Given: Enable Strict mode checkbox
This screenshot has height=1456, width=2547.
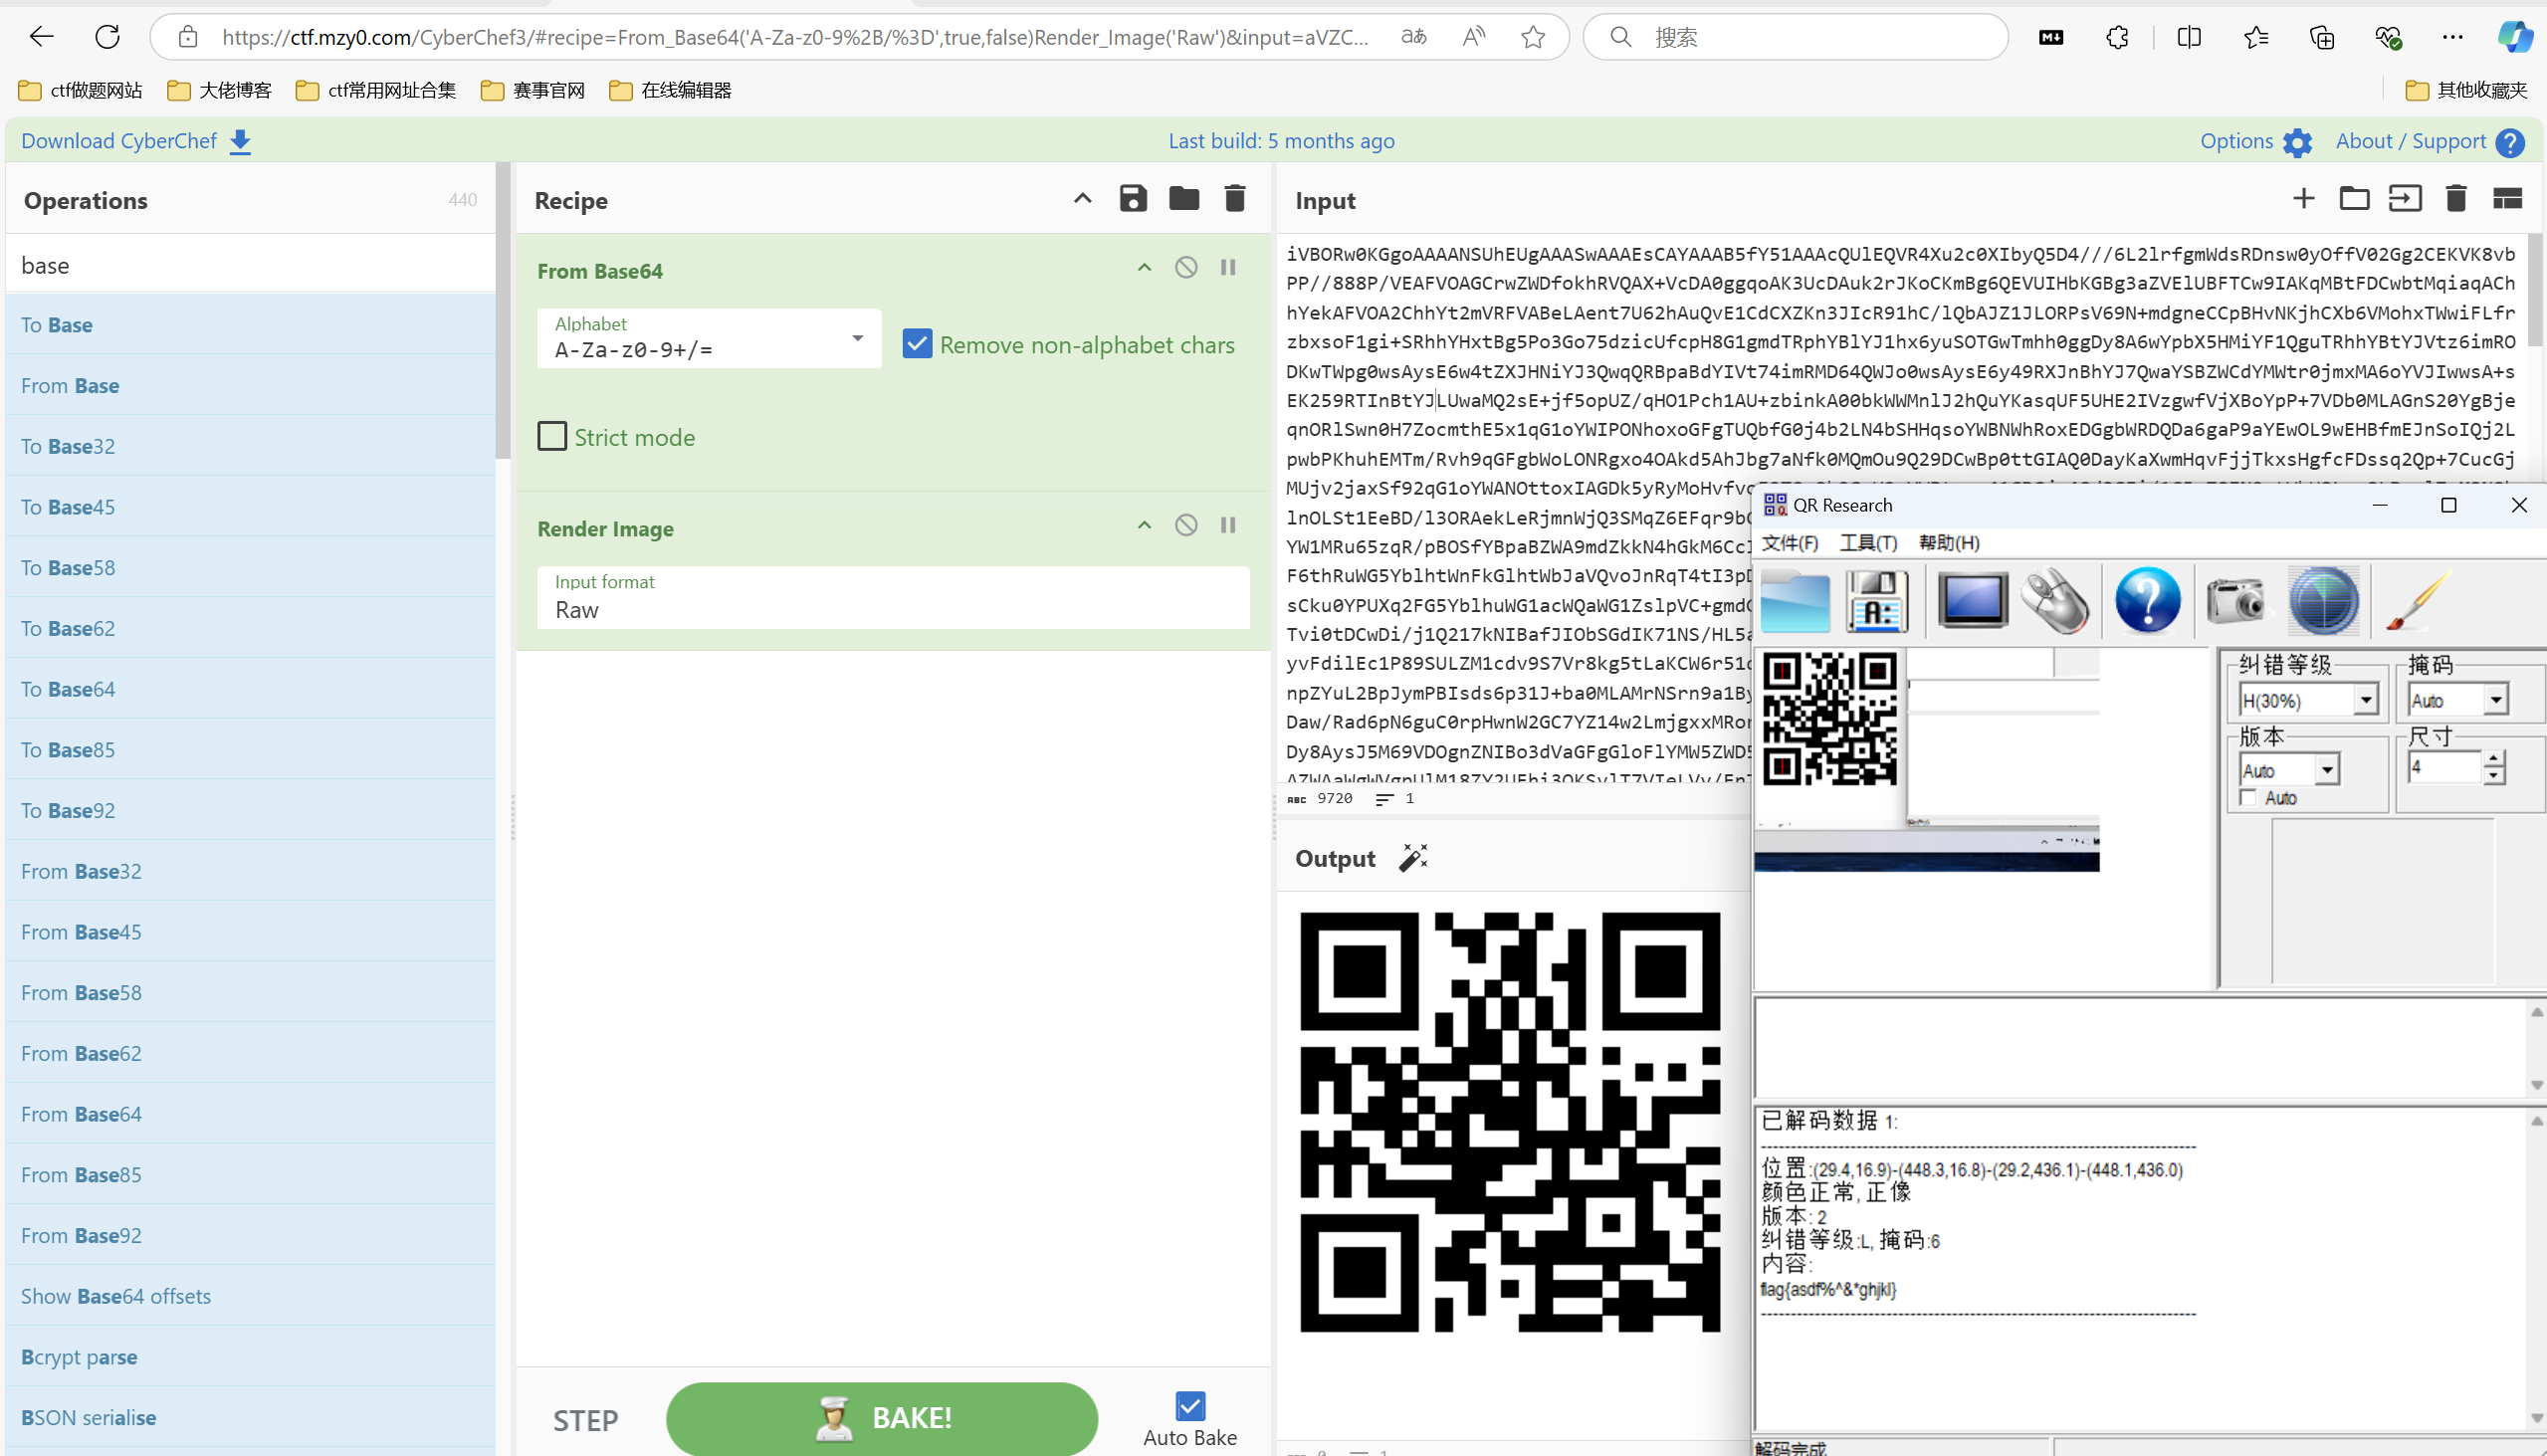Looking at the screenshot, I should point(552,436).
